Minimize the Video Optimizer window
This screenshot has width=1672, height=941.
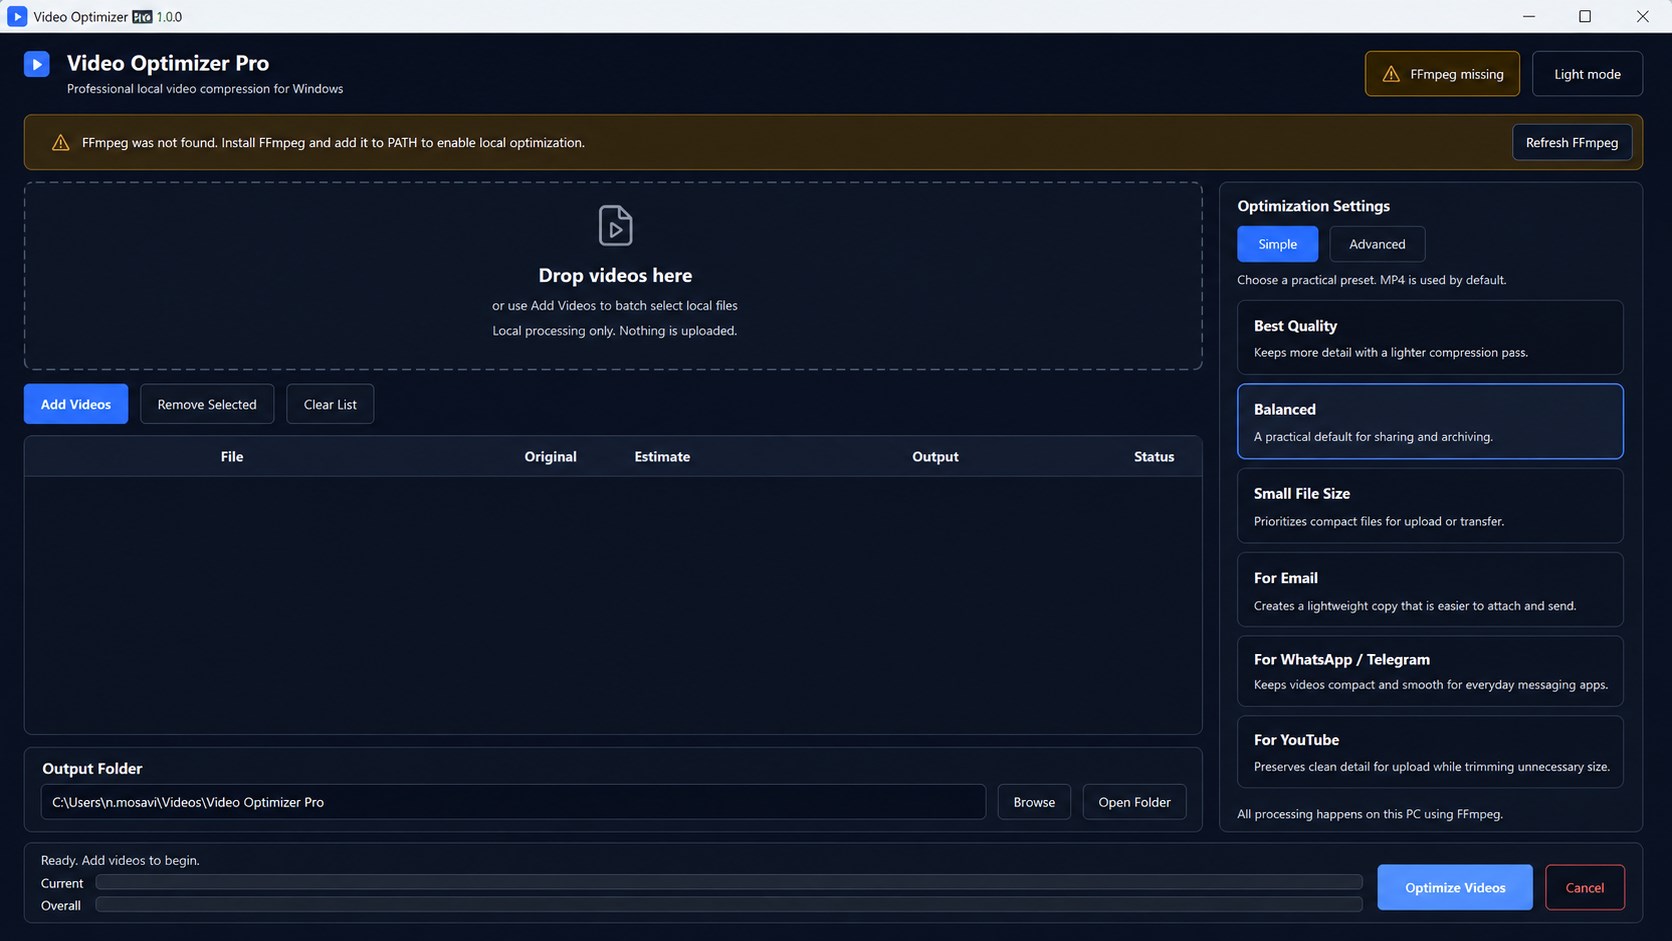tap(1528, 16)
